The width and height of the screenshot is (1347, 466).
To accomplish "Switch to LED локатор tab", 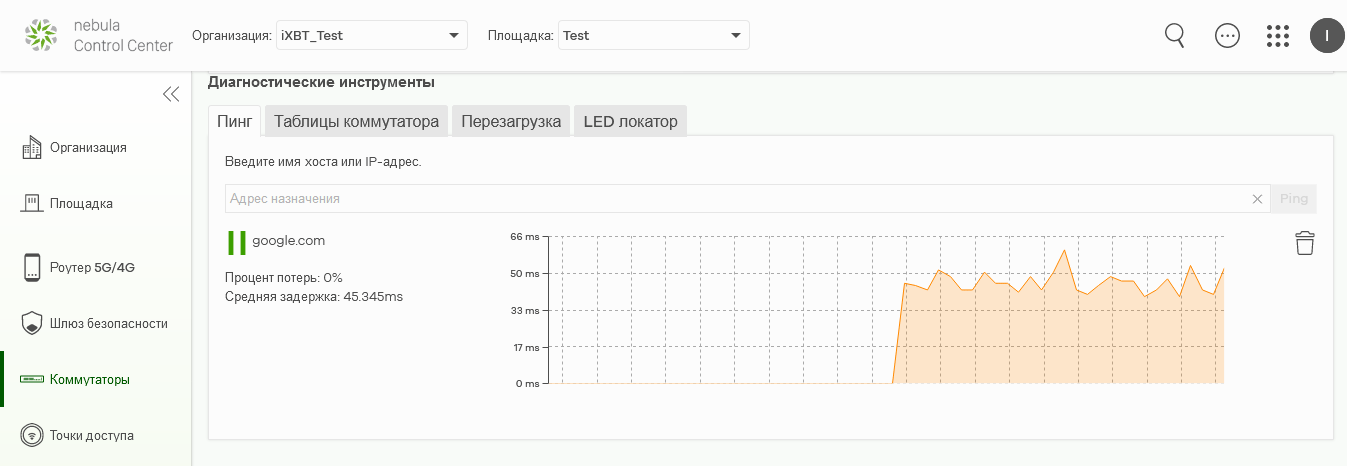I will point(630,122).
